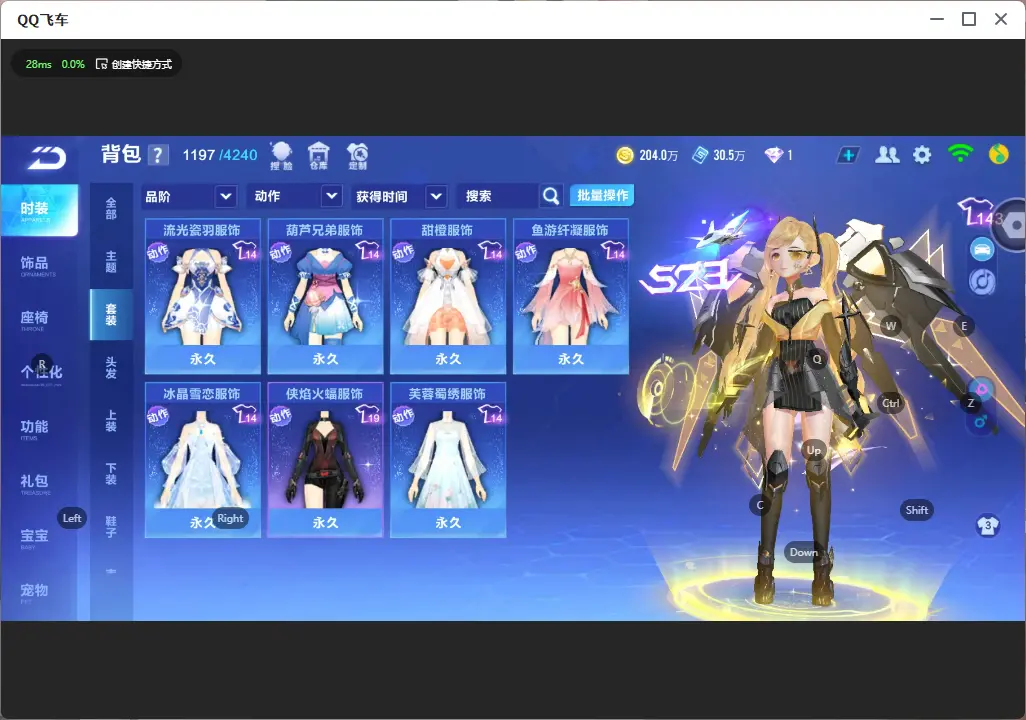The image size is (1026, 720).
Task: Open the 捏脸 face customization icon
Action: 281,156
